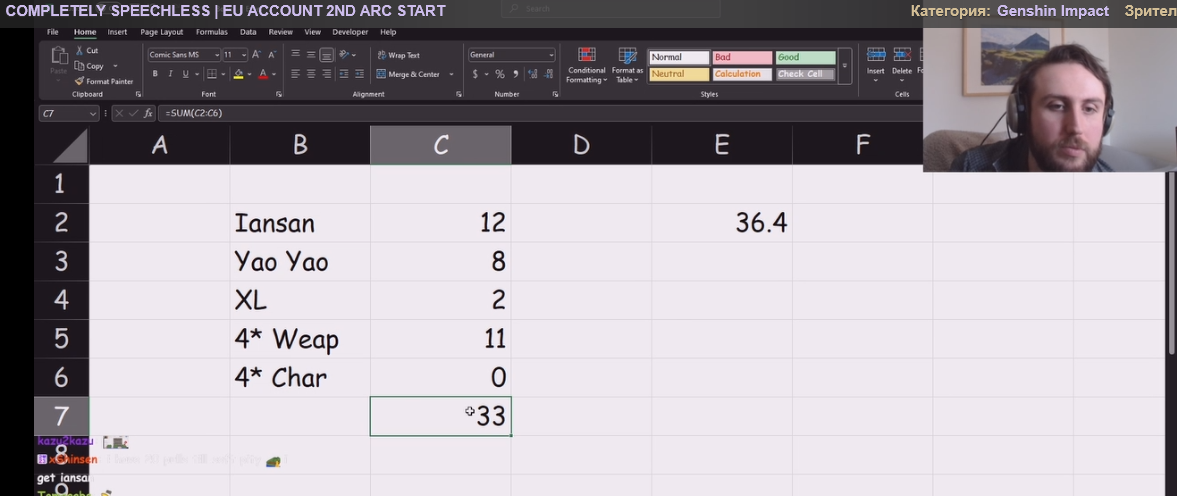Switch to the Insert tab
This screenshot has height=496, width=1177.
tap(117, 32)
